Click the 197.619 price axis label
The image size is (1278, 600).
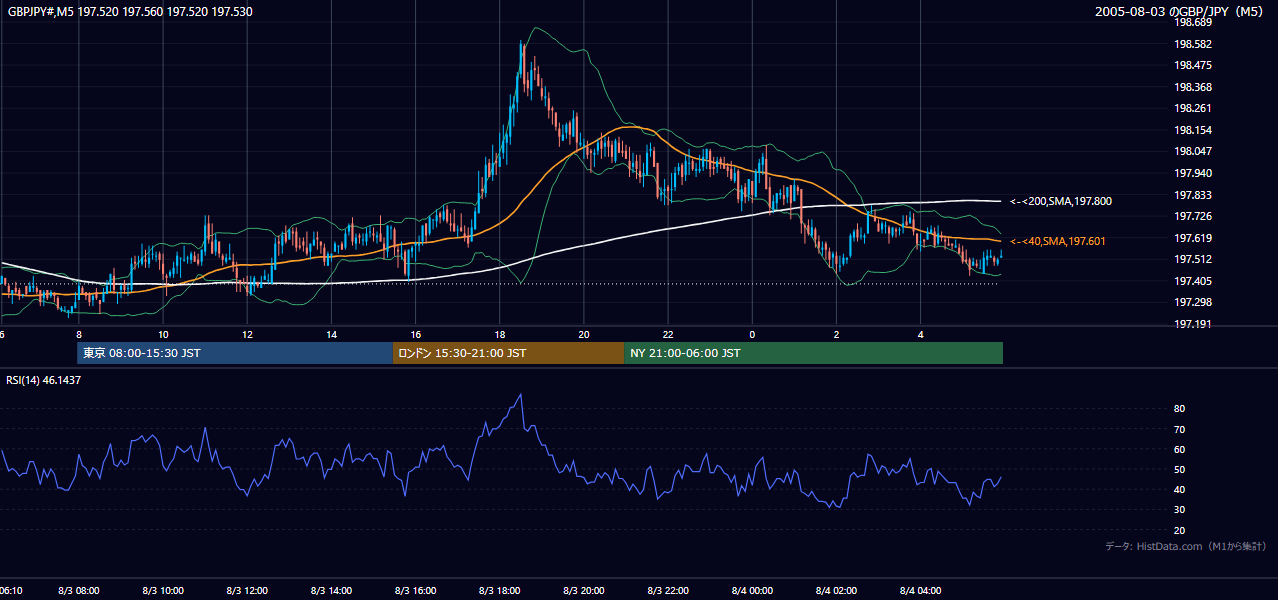pyautogui.click(x=1194, y=238)
